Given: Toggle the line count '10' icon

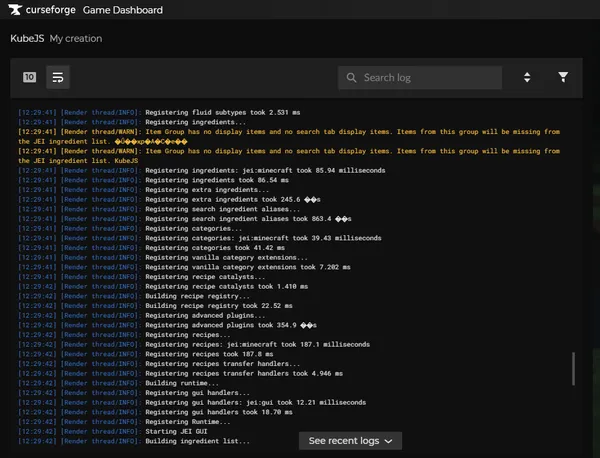Looking at the screenshot, I should [x=29, y=77].
